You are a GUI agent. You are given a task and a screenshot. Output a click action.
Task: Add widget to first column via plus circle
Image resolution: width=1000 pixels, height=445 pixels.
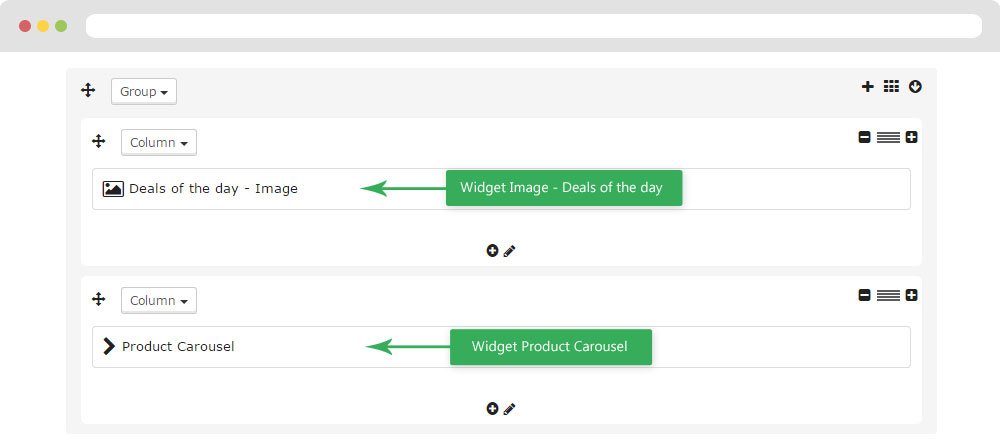coord(492,251)
